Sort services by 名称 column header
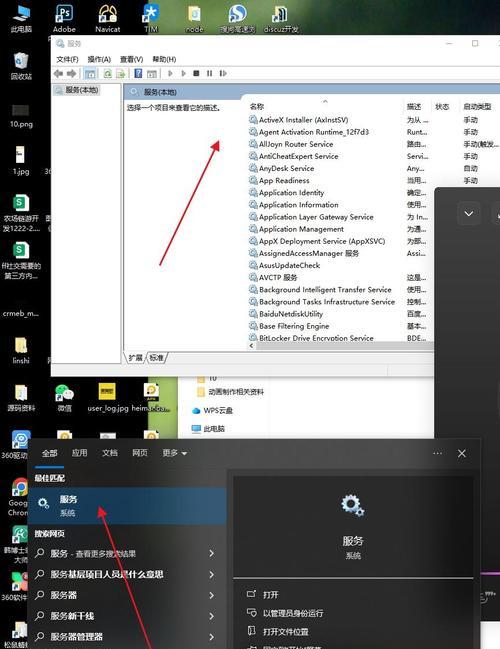The image size is (500, 649). tap(257, 107)
